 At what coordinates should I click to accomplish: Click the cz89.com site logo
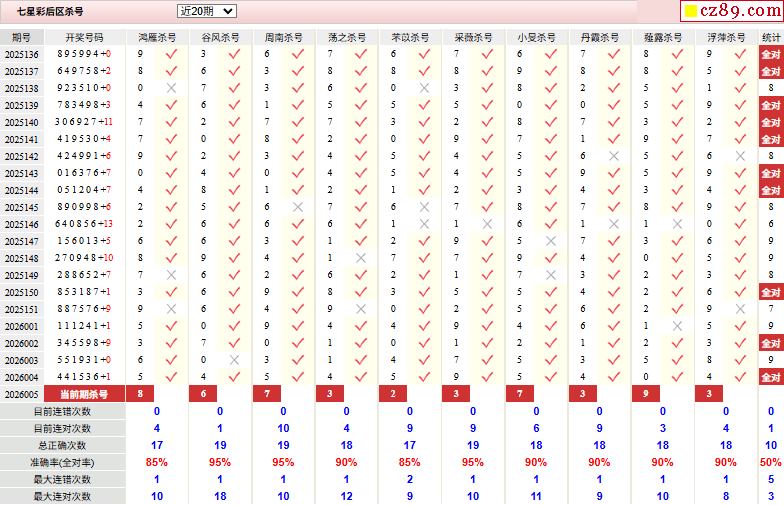tap(731, 12)
